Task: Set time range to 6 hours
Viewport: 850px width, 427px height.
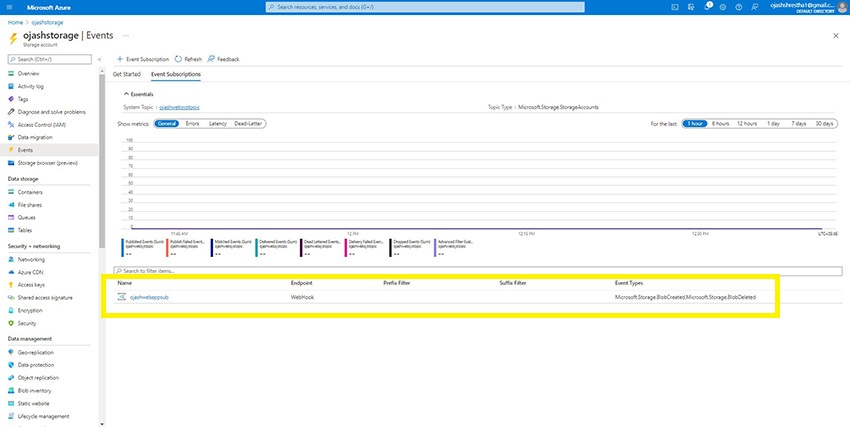Action: pyautogui.click(x=720, y=124)
